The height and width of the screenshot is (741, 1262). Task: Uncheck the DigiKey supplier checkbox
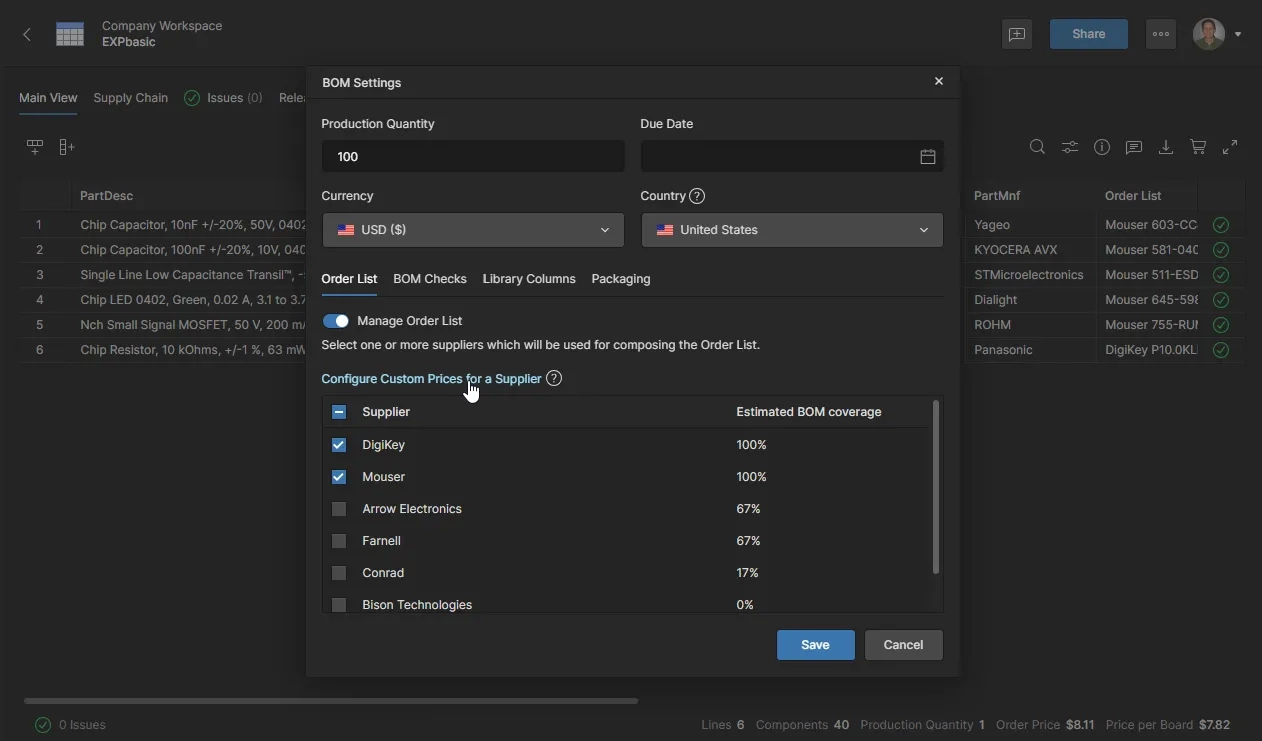[x=339, y=445]
